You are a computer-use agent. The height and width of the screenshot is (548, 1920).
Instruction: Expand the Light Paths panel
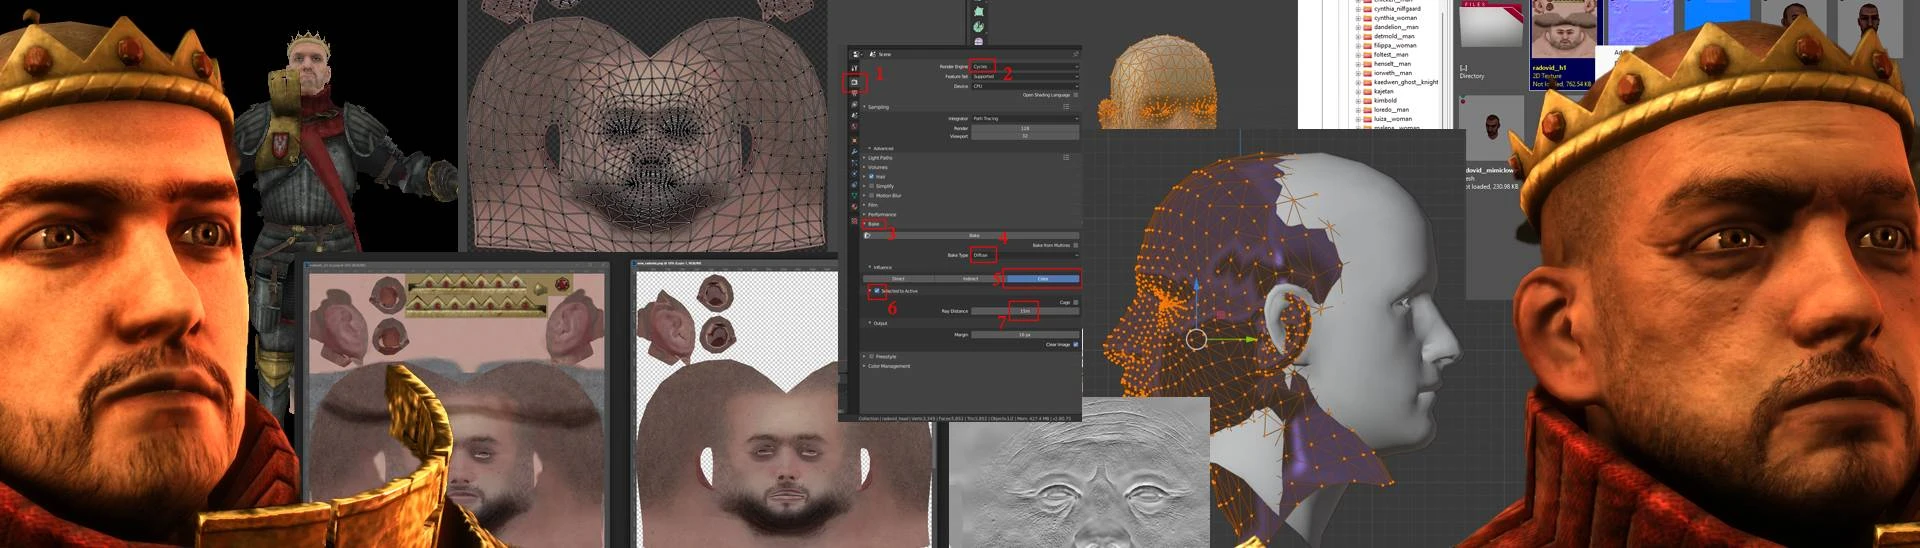(865, 157)
